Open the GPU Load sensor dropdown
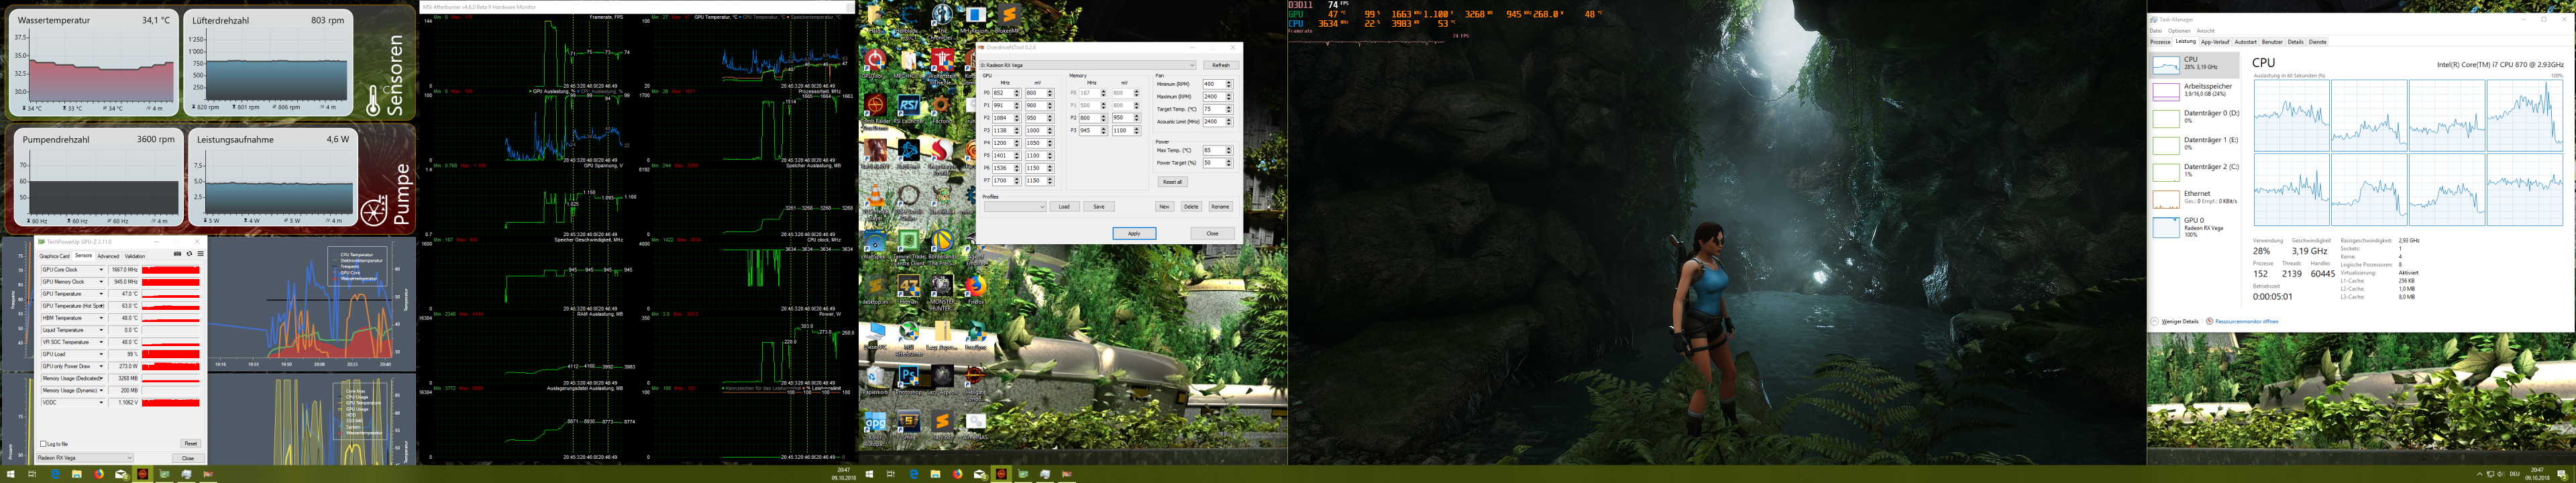2576x483 pixels. coord(101,354)
